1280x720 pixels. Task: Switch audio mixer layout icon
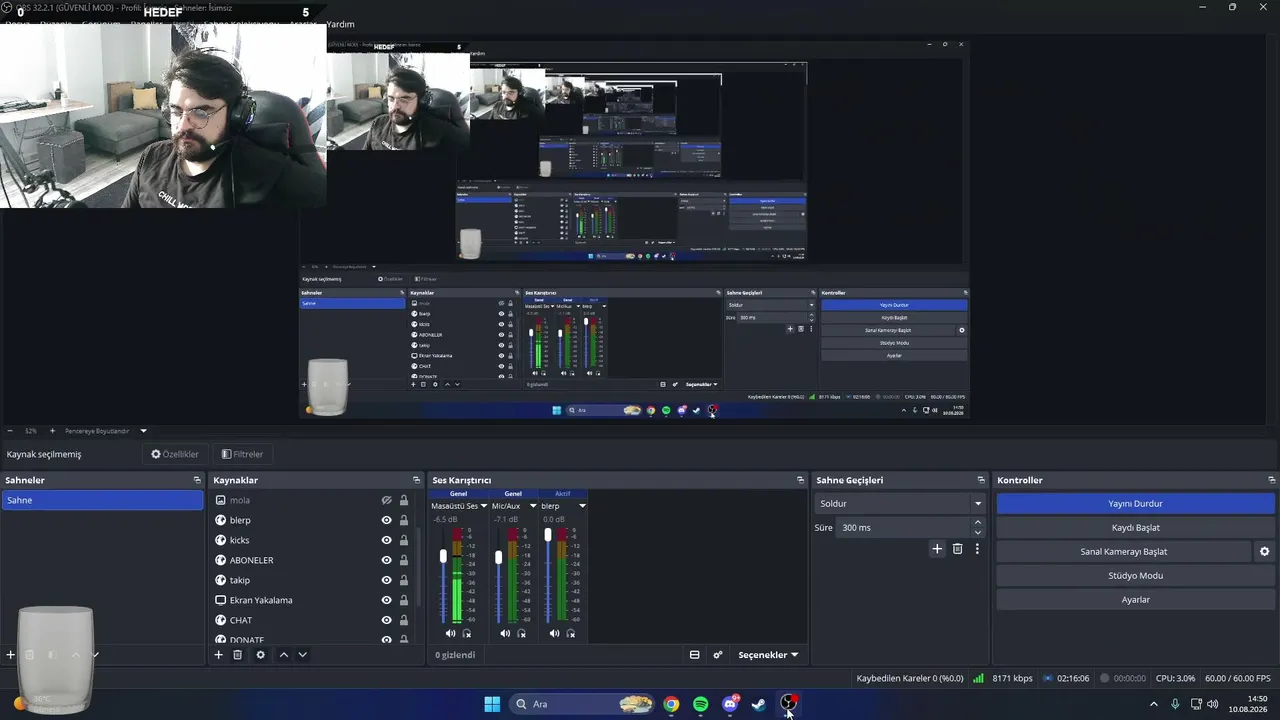point(695,655)
